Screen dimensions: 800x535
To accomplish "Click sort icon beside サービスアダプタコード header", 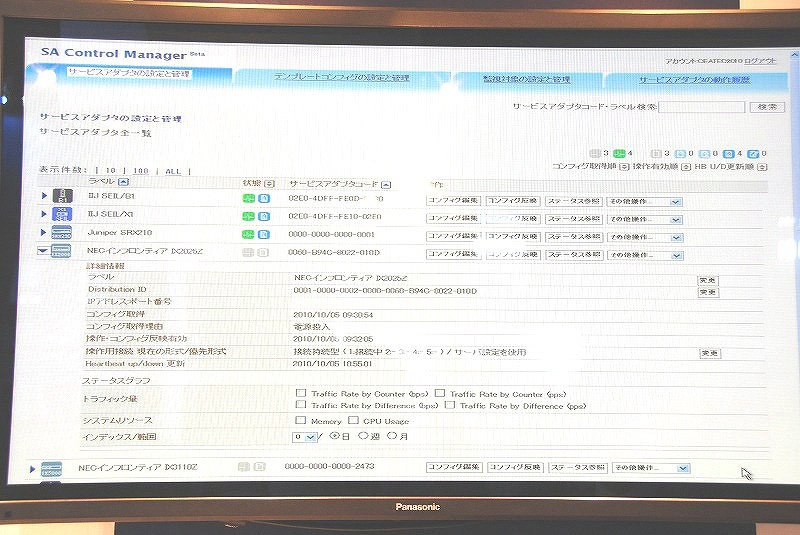I will point(387,184).
